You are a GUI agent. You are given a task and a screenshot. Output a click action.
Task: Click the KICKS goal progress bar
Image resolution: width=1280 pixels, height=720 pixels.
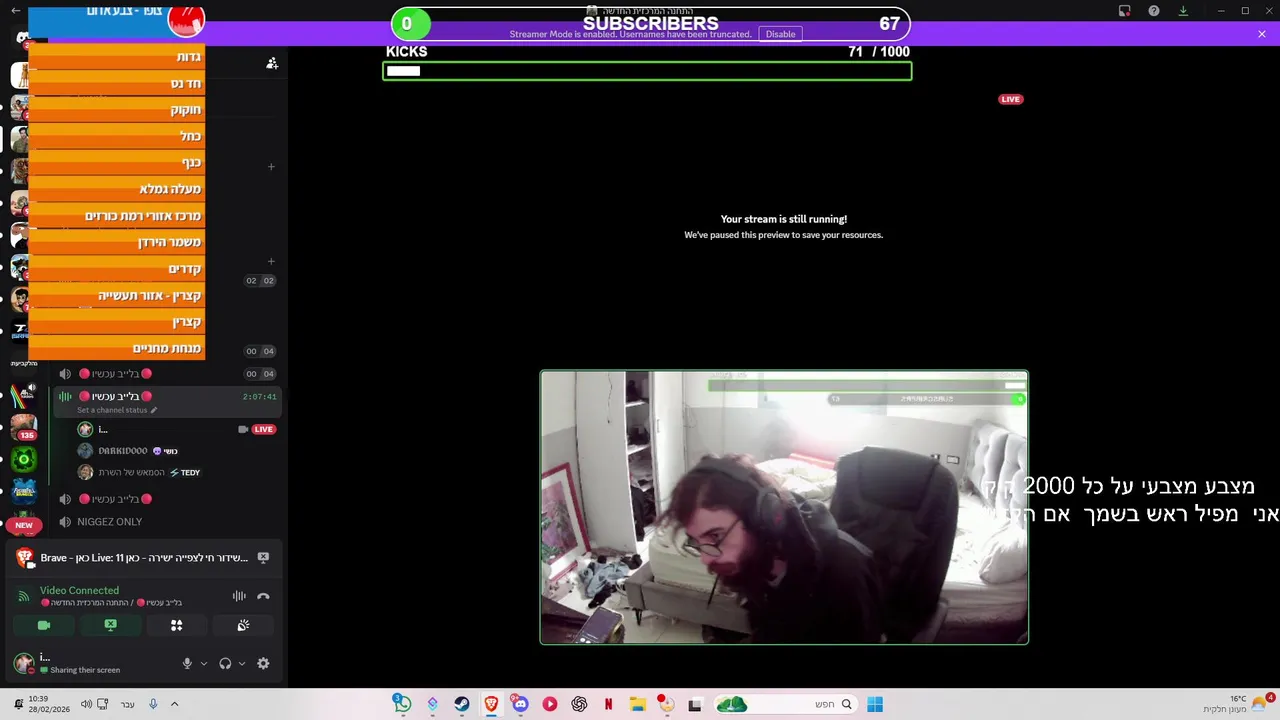(x=647, y=71)
